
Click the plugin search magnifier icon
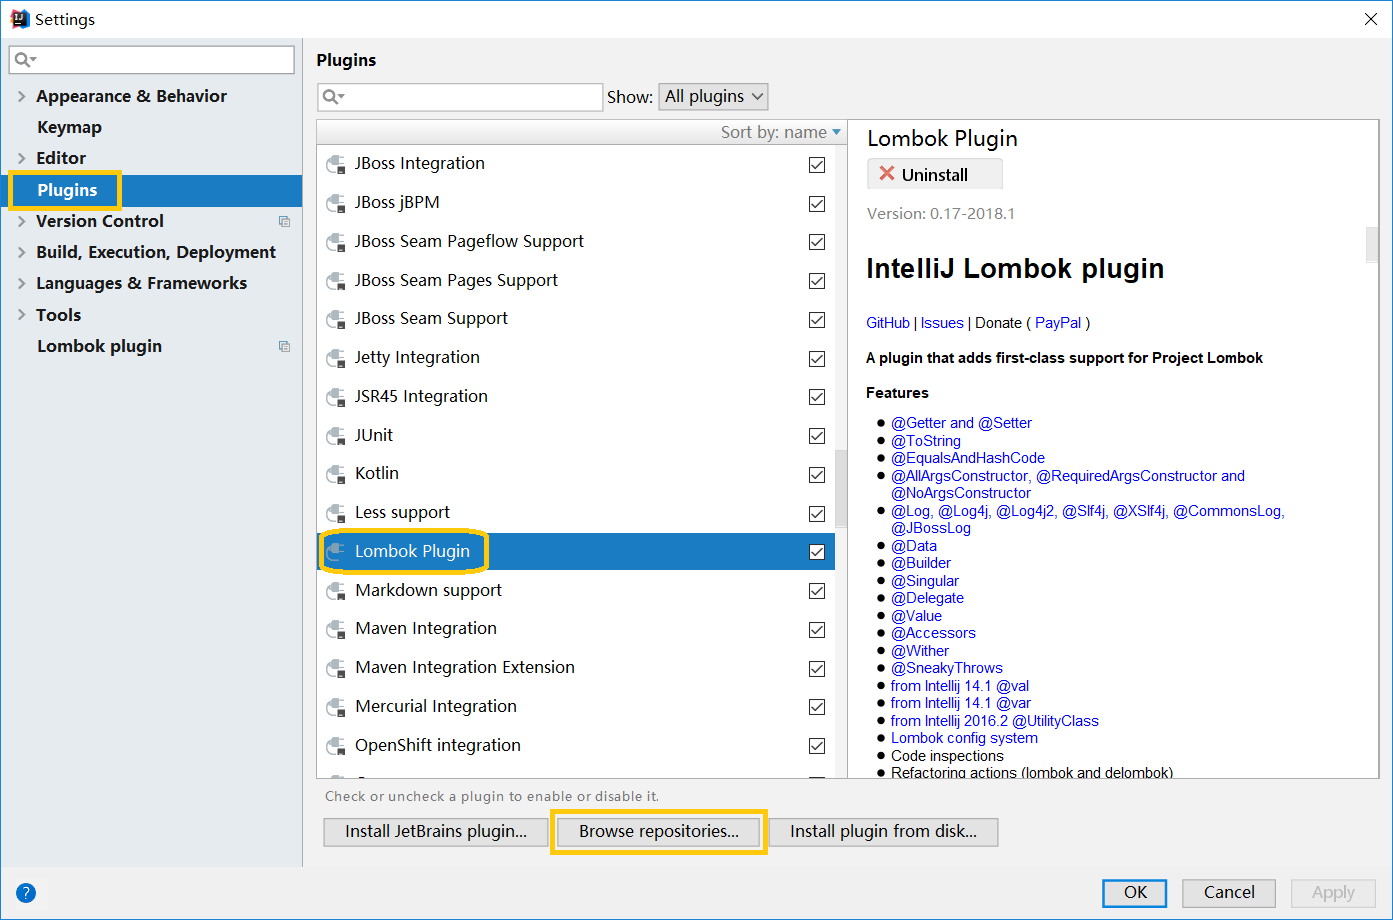click(x=332, y=97)
